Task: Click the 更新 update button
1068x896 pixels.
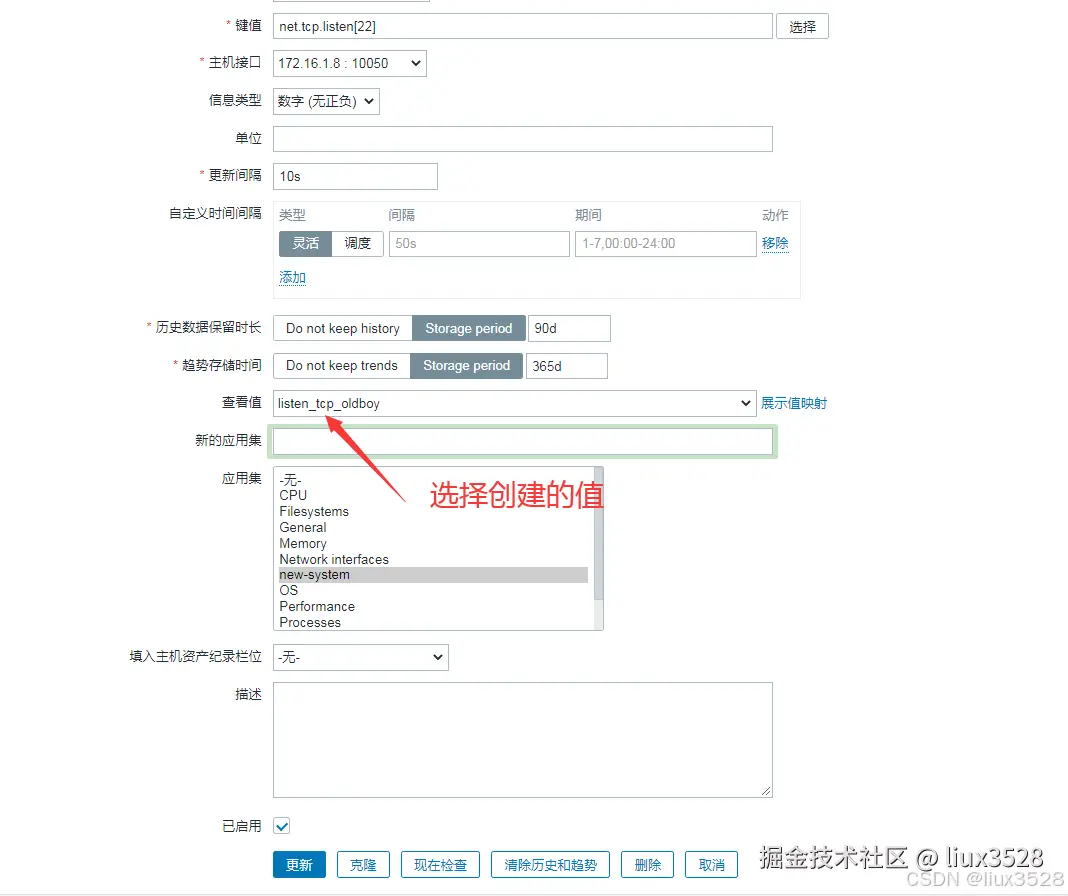Action: click(x=299, y=864)
